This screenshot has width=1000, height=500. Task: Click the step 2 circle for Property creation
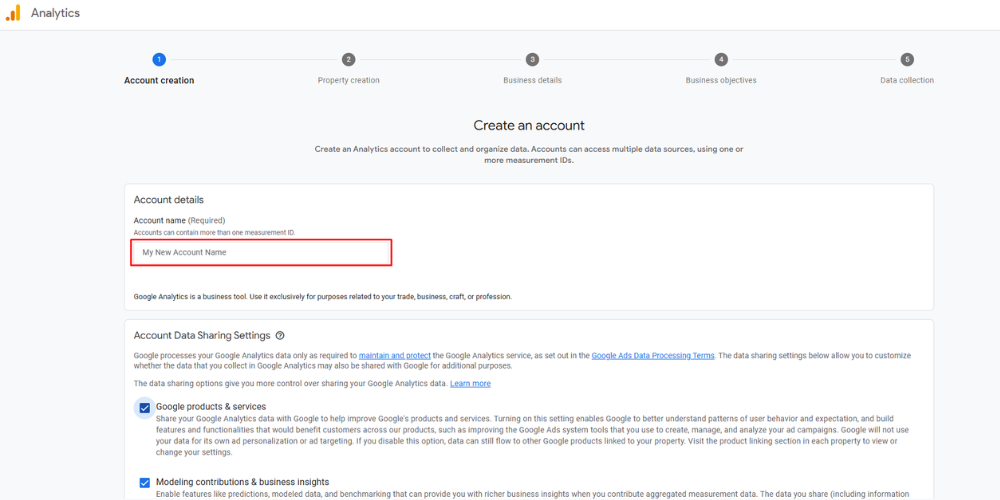pos(348,59)
